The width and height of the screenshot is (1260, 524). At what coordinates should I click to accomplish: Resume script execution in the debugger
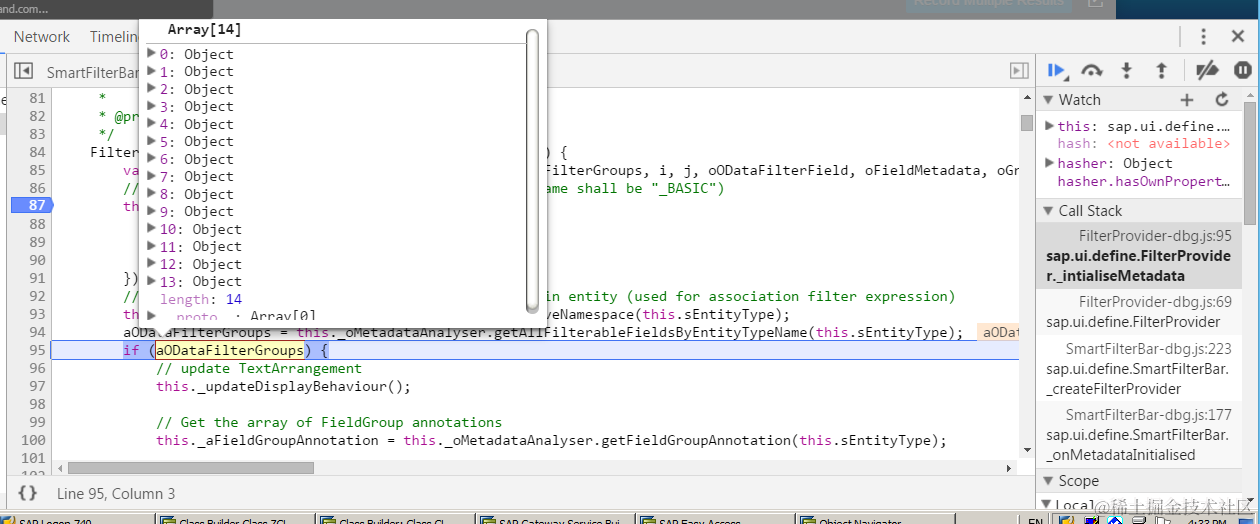point(1056,70)
